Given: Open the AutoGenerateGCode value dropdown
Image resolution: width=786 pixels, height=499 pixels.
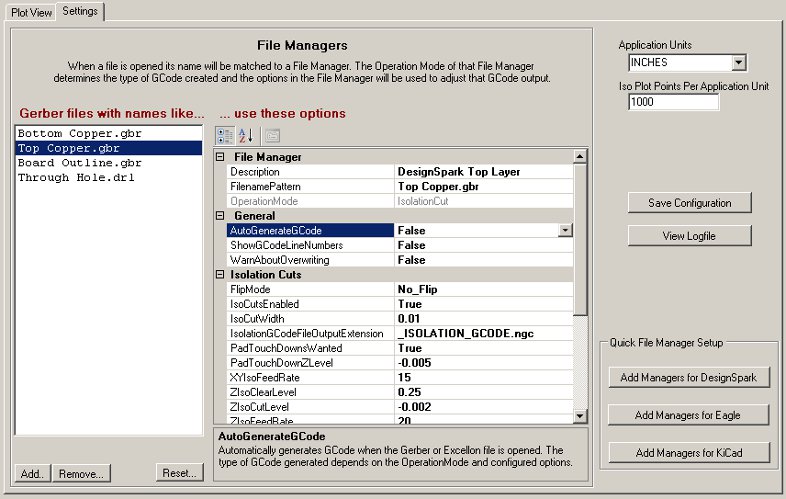Looking at the screenshot, I should click(566, 231).
